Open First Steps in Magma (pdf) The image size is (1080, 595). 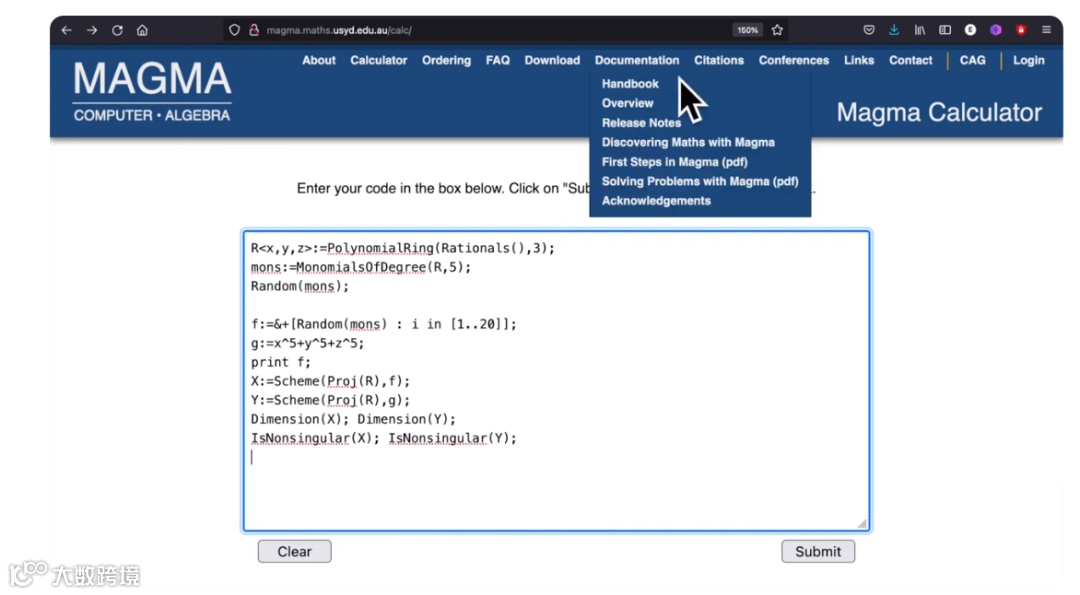(674, 162)
